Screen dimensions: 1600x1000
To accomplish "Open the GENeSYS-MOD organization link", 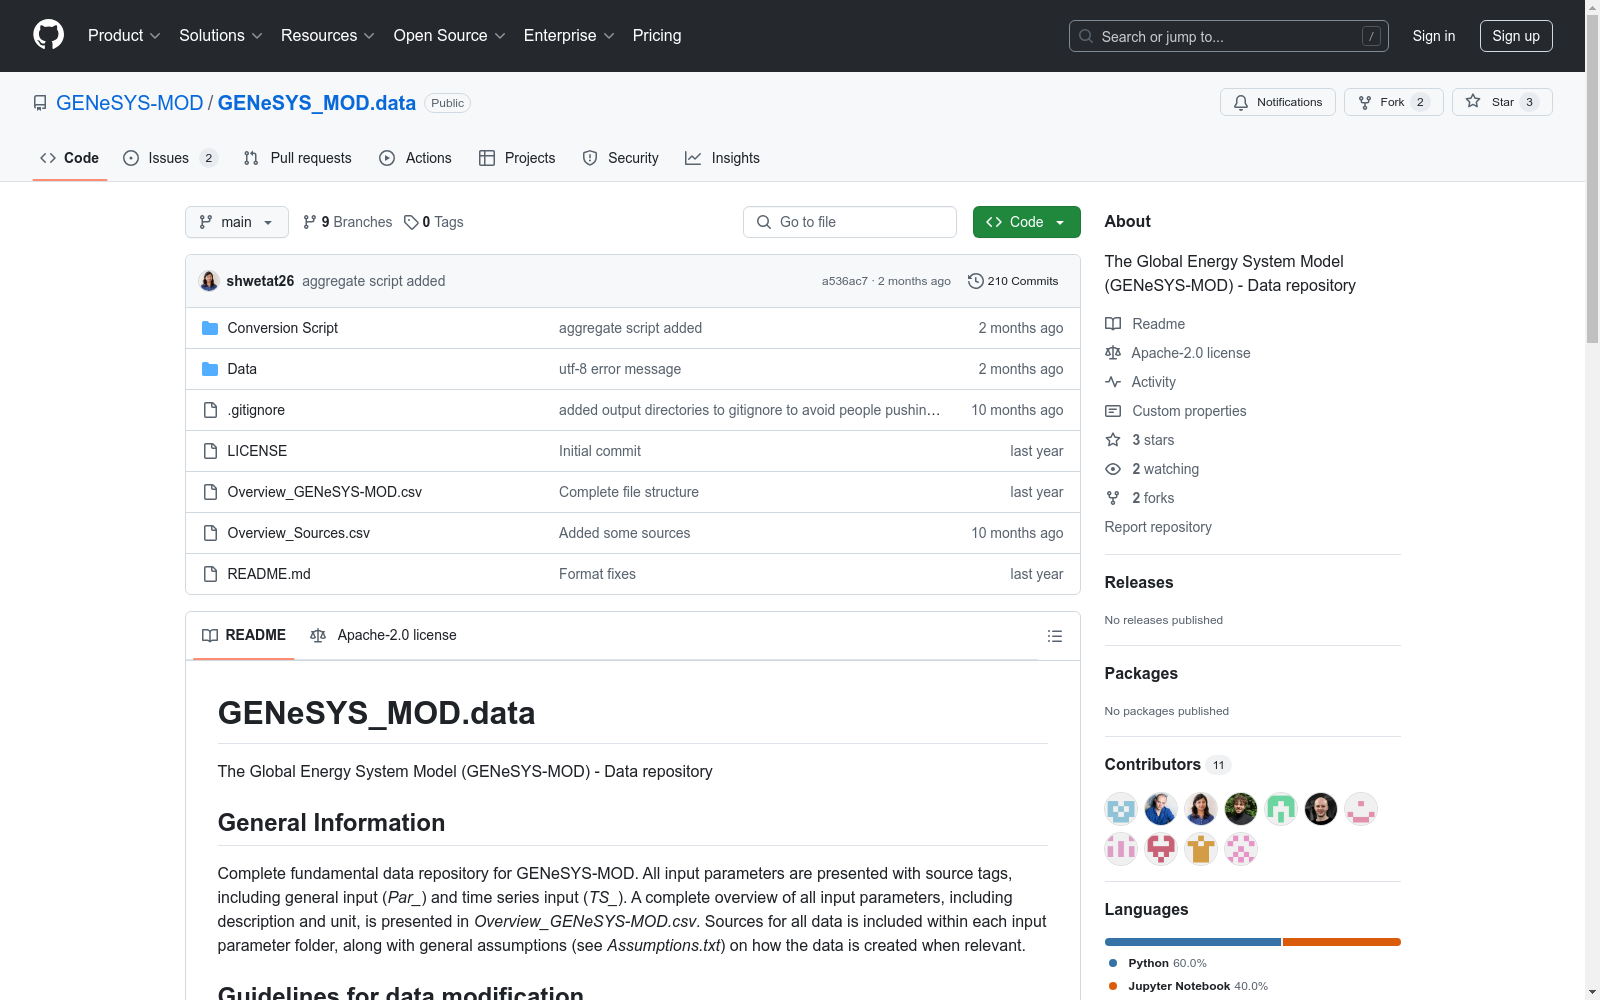I will point(130,103).
